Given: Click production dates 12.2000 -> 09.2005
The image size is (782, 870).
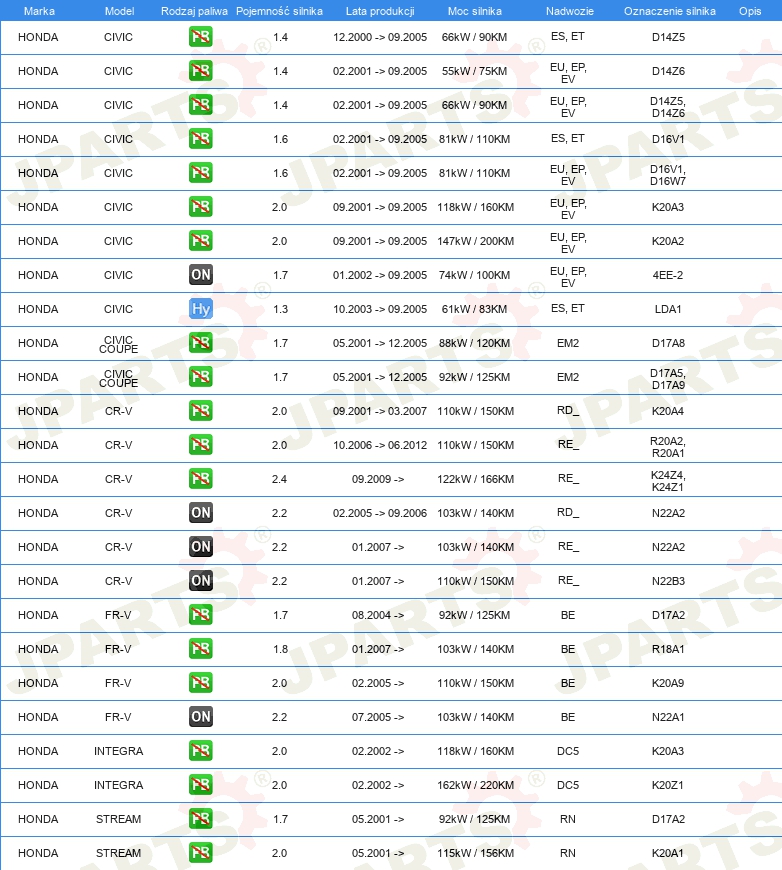Looking at the screenshot, I should (380, 37).
